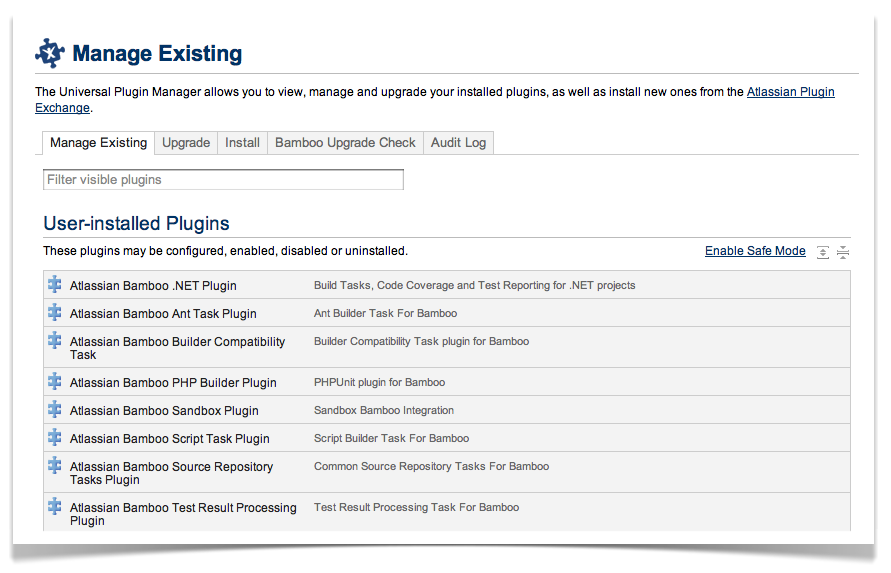Image resolution: width=891 pixels, height=573 pixels.
Task: Click 'Test Result Processing Task For Bamboo' text
Action: (x=416, y=507)
